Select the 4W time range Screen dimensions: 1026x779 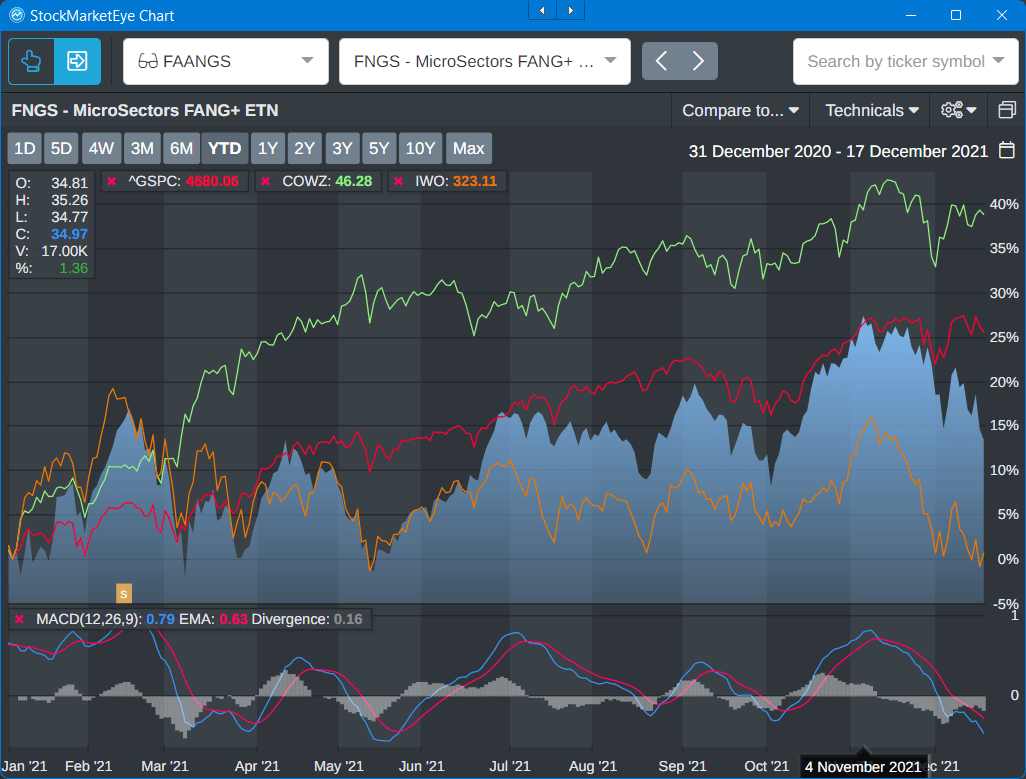pyautogui.click(x=101, y=148)
